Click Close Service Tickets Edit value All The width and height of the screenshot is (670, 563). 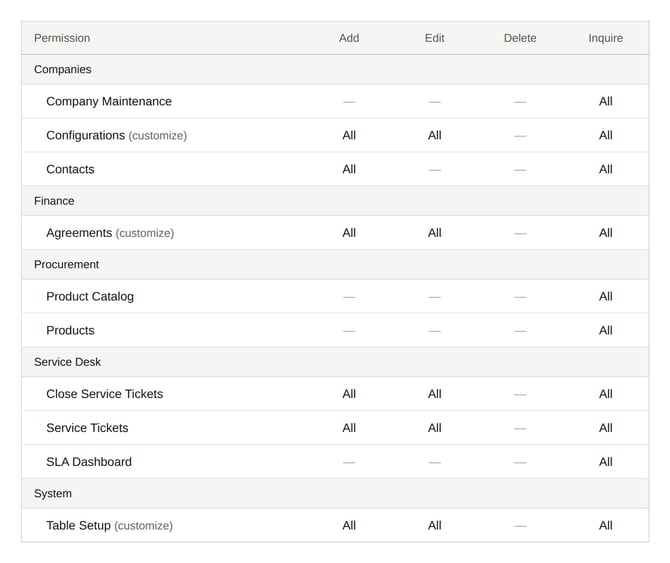coord(435,394)
